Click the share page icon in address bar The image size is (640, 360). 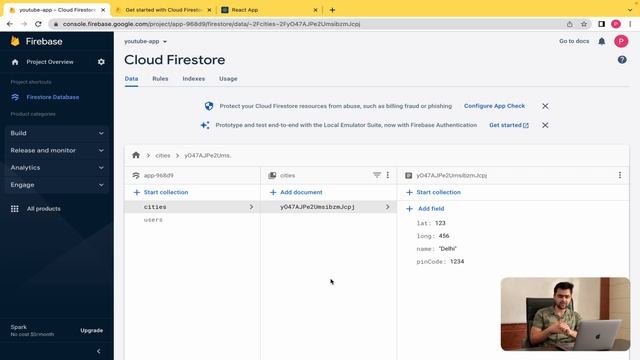pos(569,24)
